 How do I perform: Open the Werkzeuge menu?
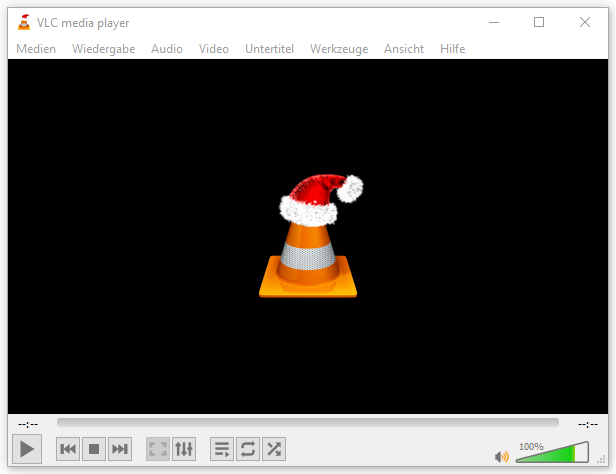339,49
